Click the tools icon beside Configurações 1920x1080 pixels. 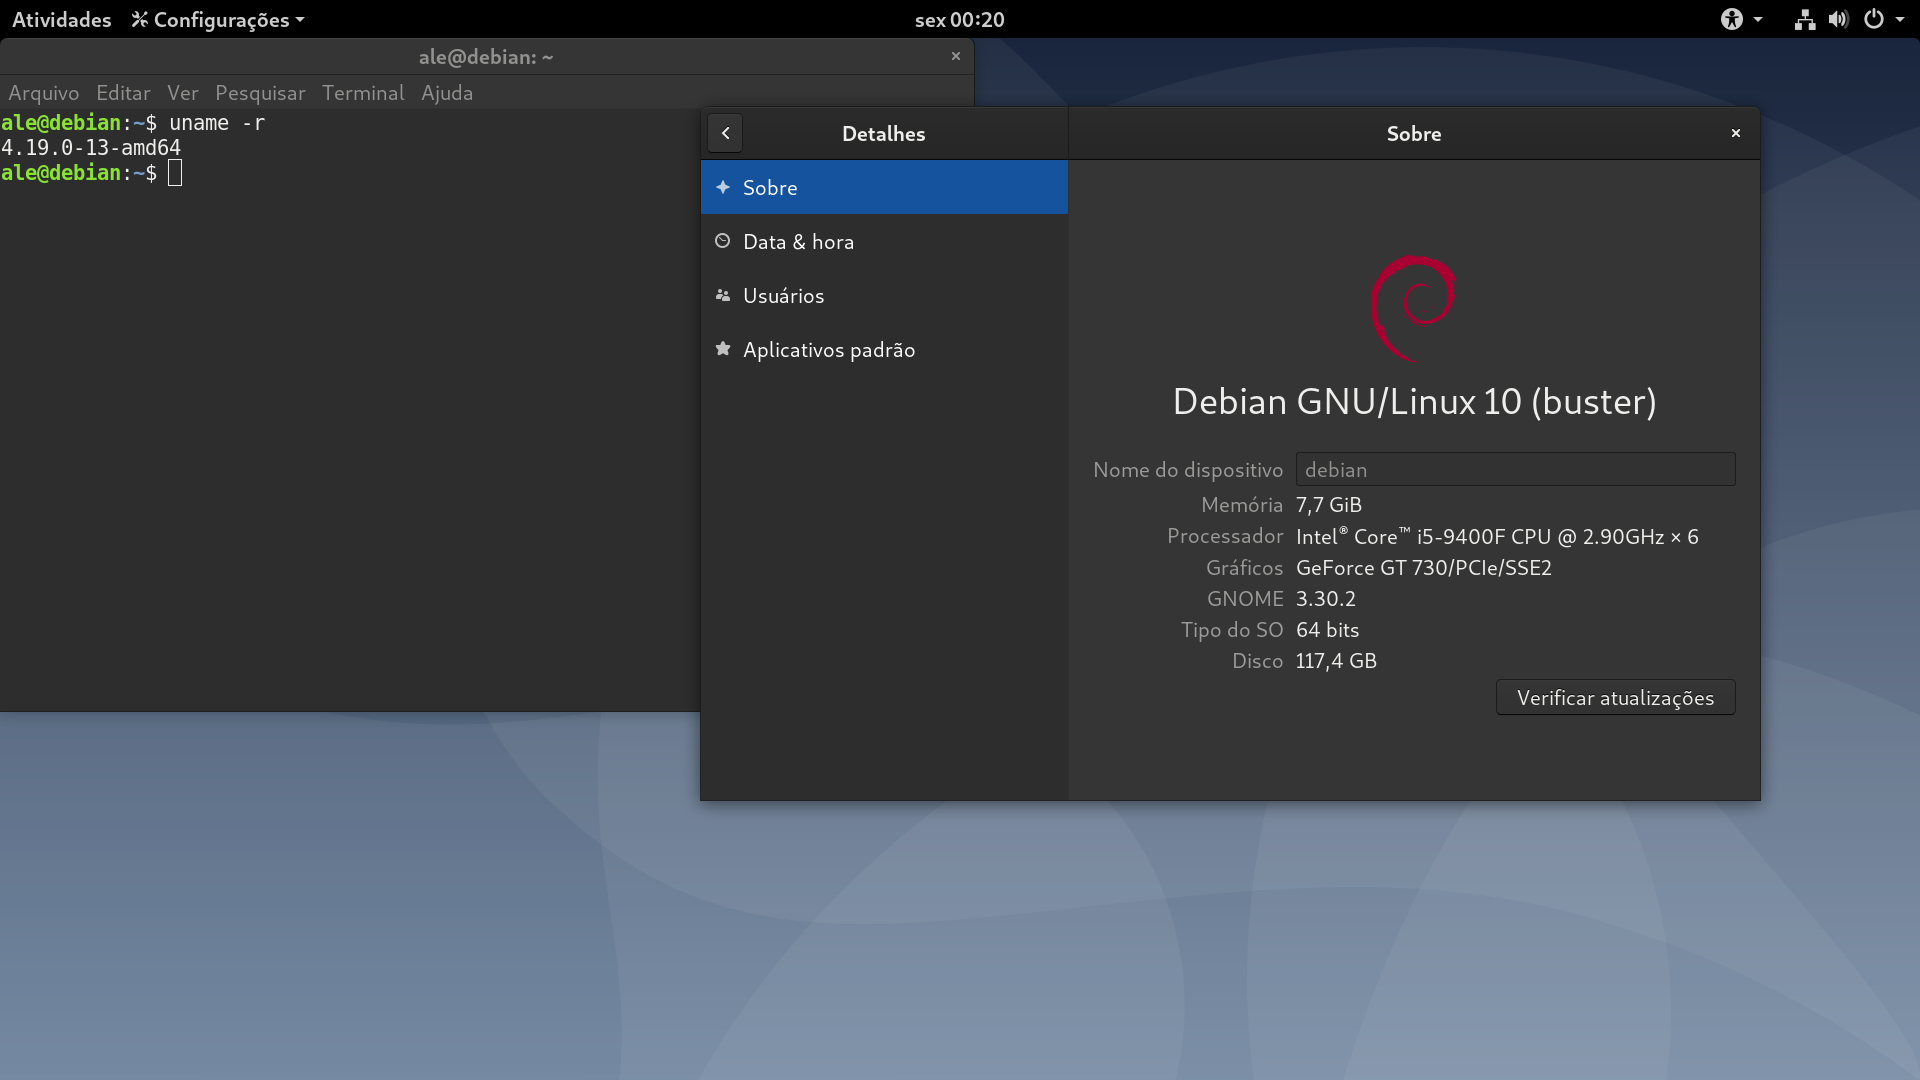139,19
